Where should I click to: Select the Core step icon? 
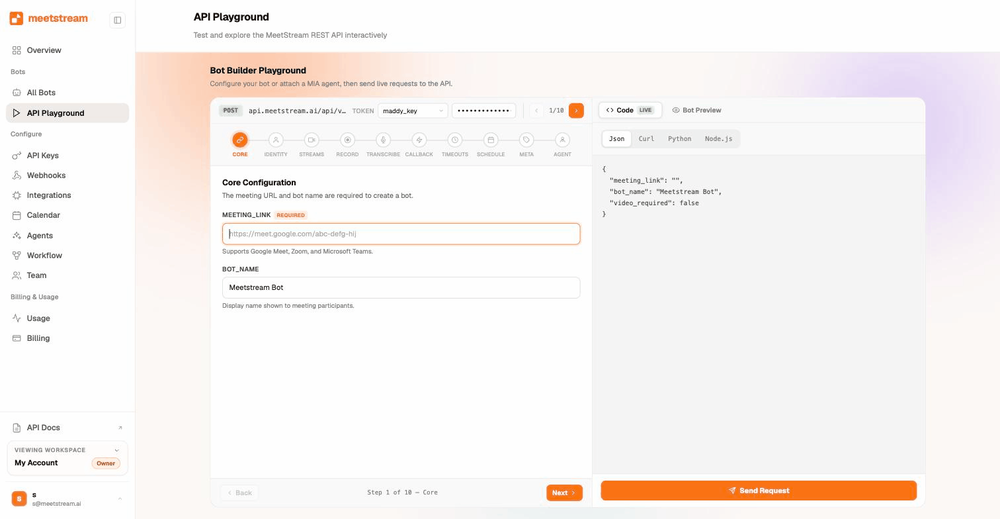coord(240,140)
